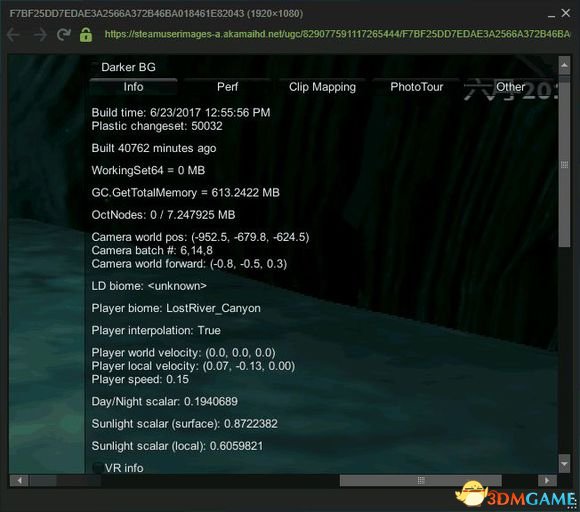Switch to the Perf tab
This screenshot has width=580, height=512.
(x=227, y=87)
